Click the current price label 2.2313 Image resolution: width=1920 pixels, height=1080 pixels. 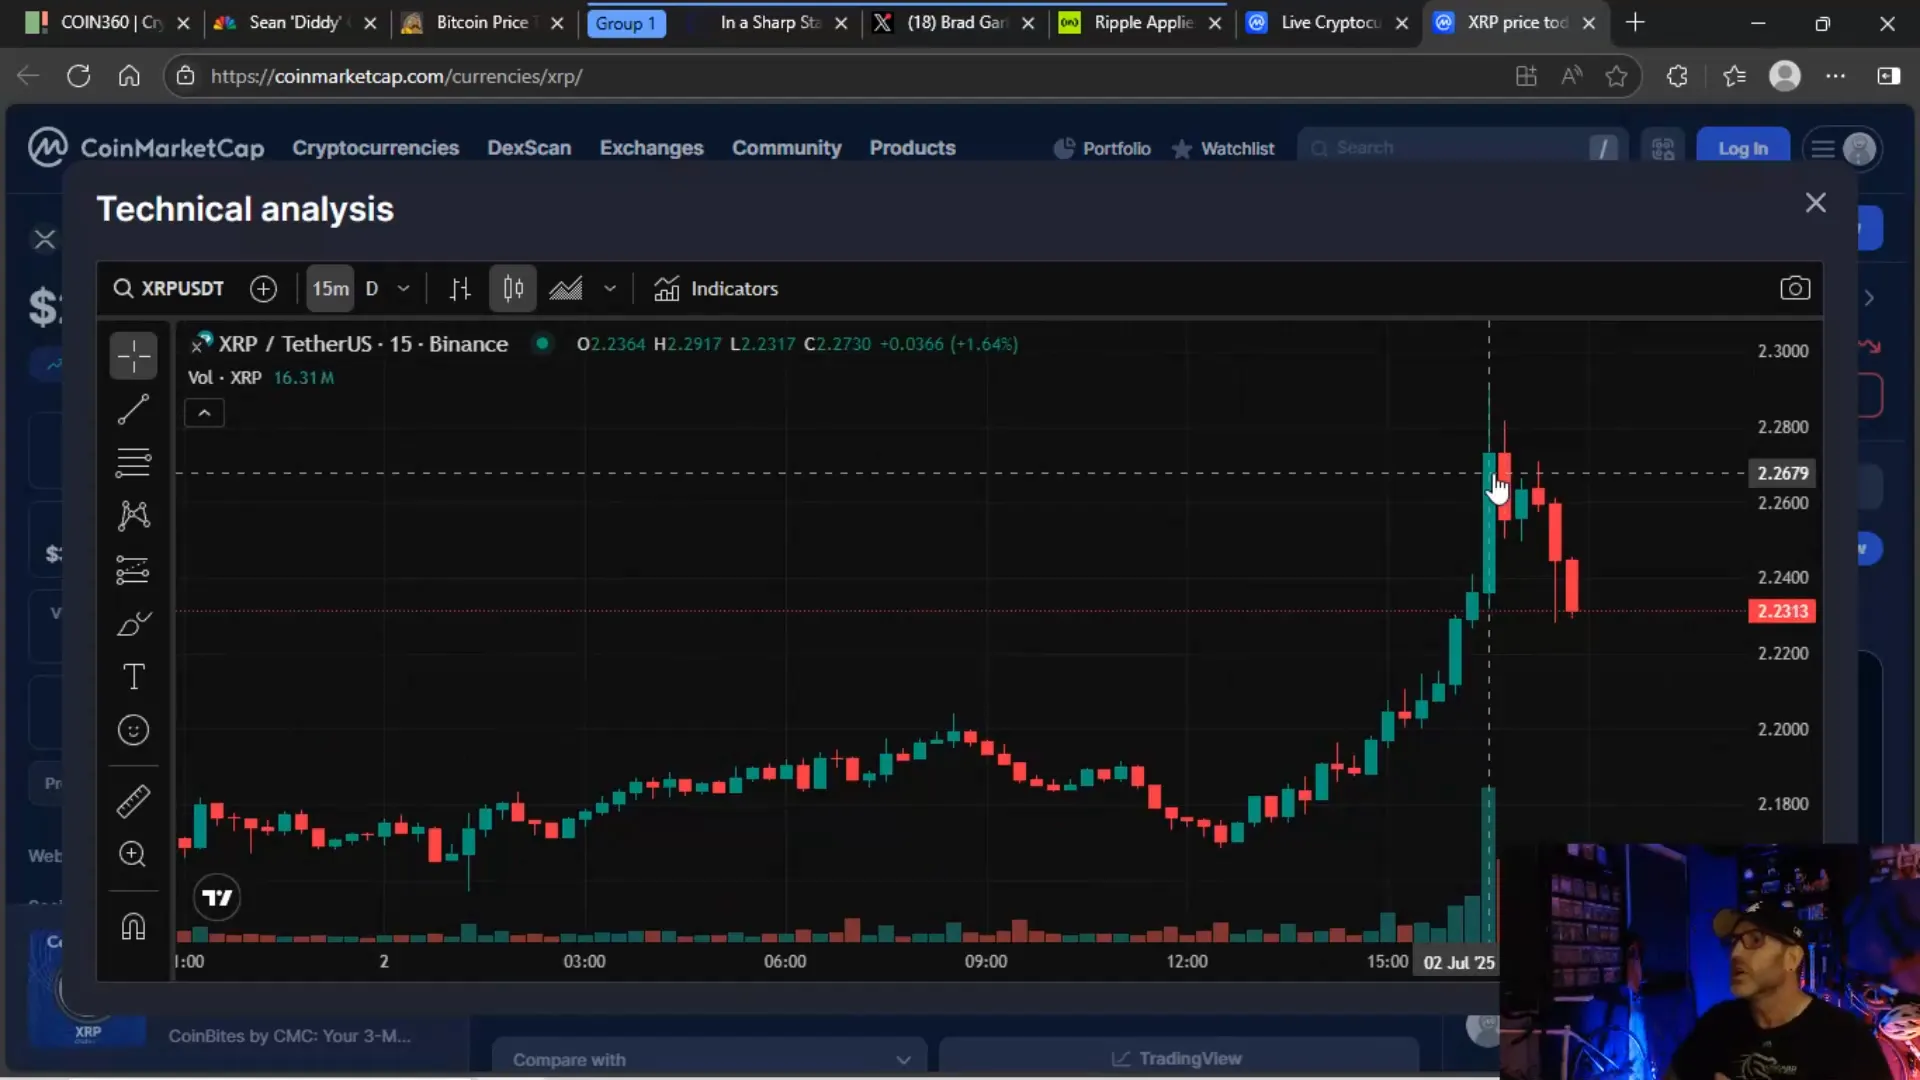click(1782, 611)
